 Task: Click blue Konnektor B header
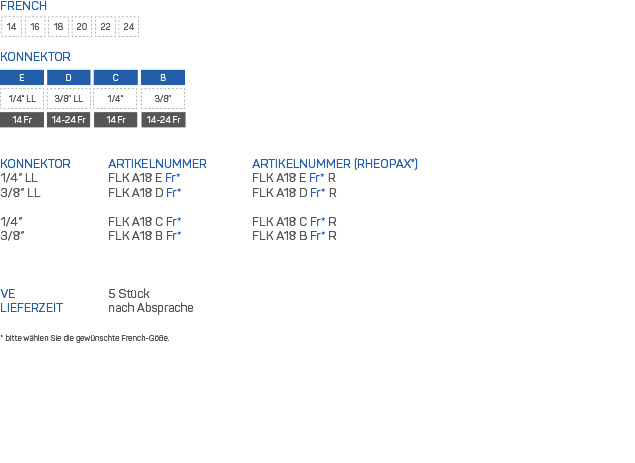(163, 78)
